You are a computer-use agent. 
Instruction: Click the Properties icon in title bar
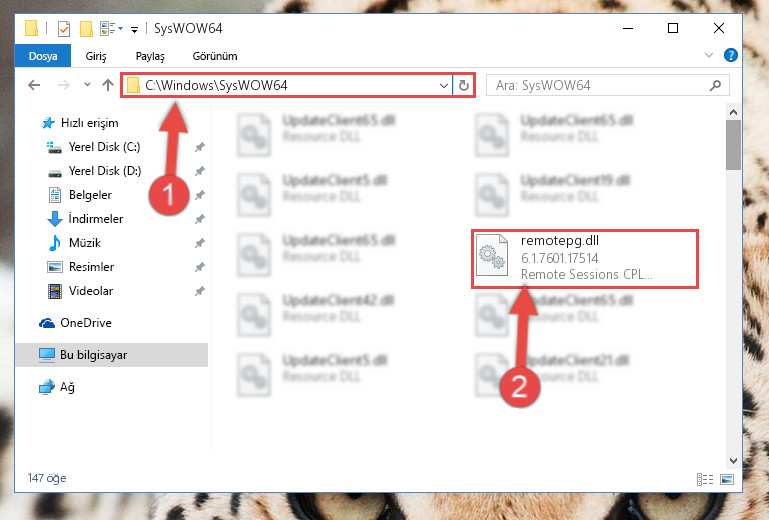pyautogui.click(x=64, y=29)
